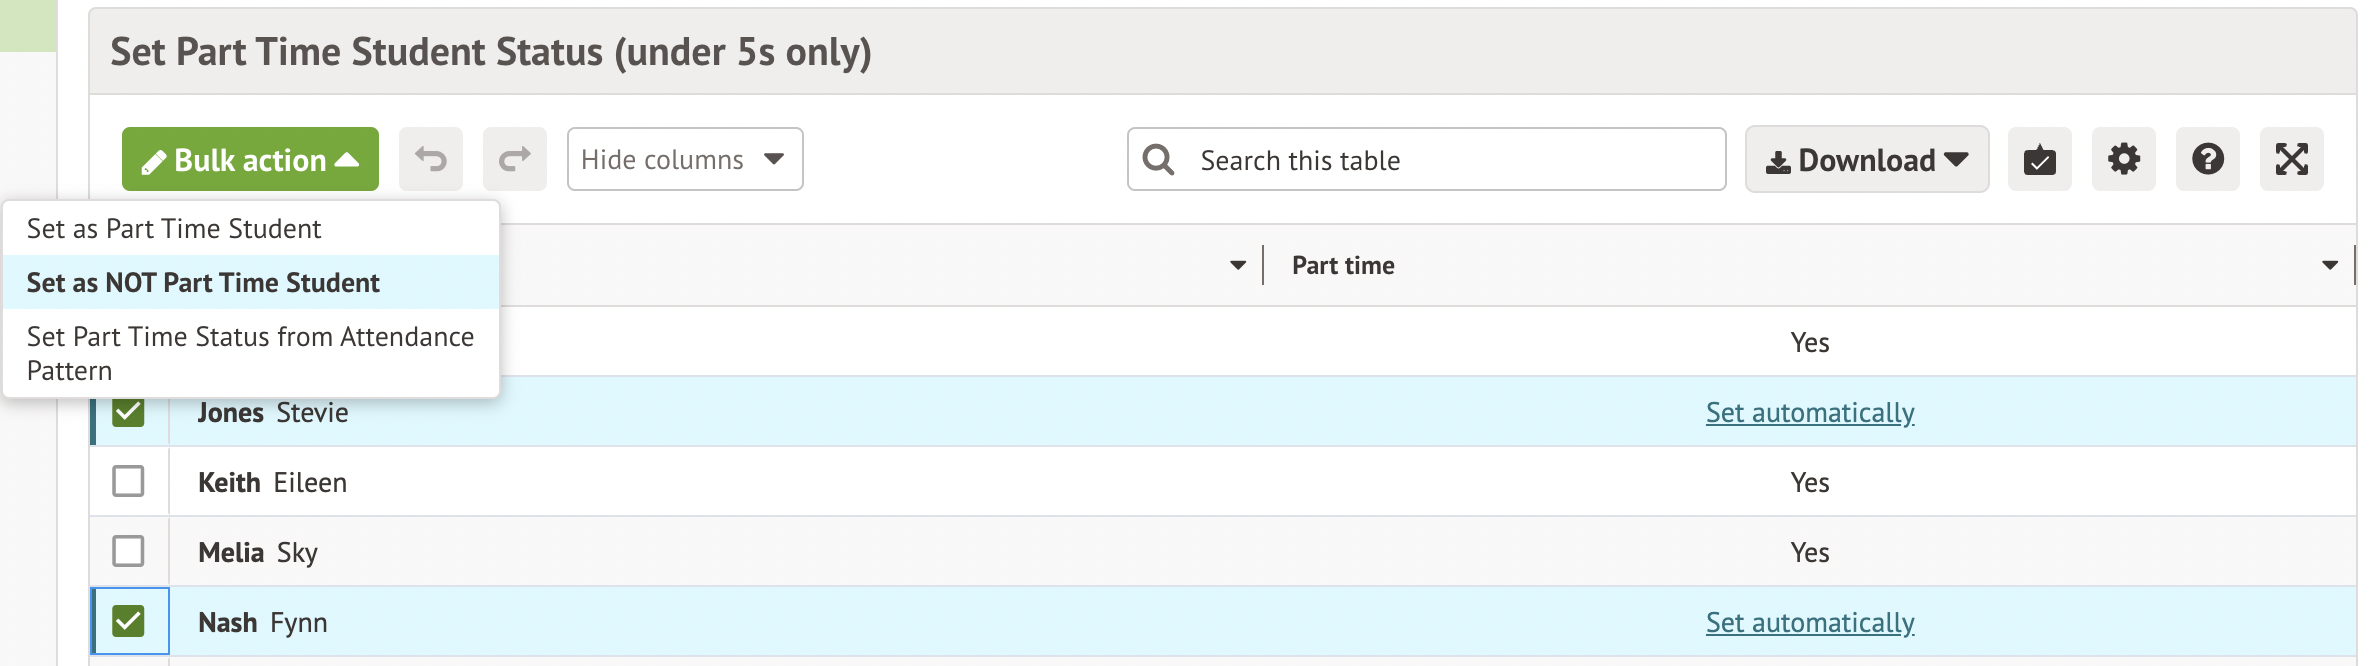Choose Set as NOT Part Time Student
This screenshot has height=666, width=2372.
tap(203, 283)
